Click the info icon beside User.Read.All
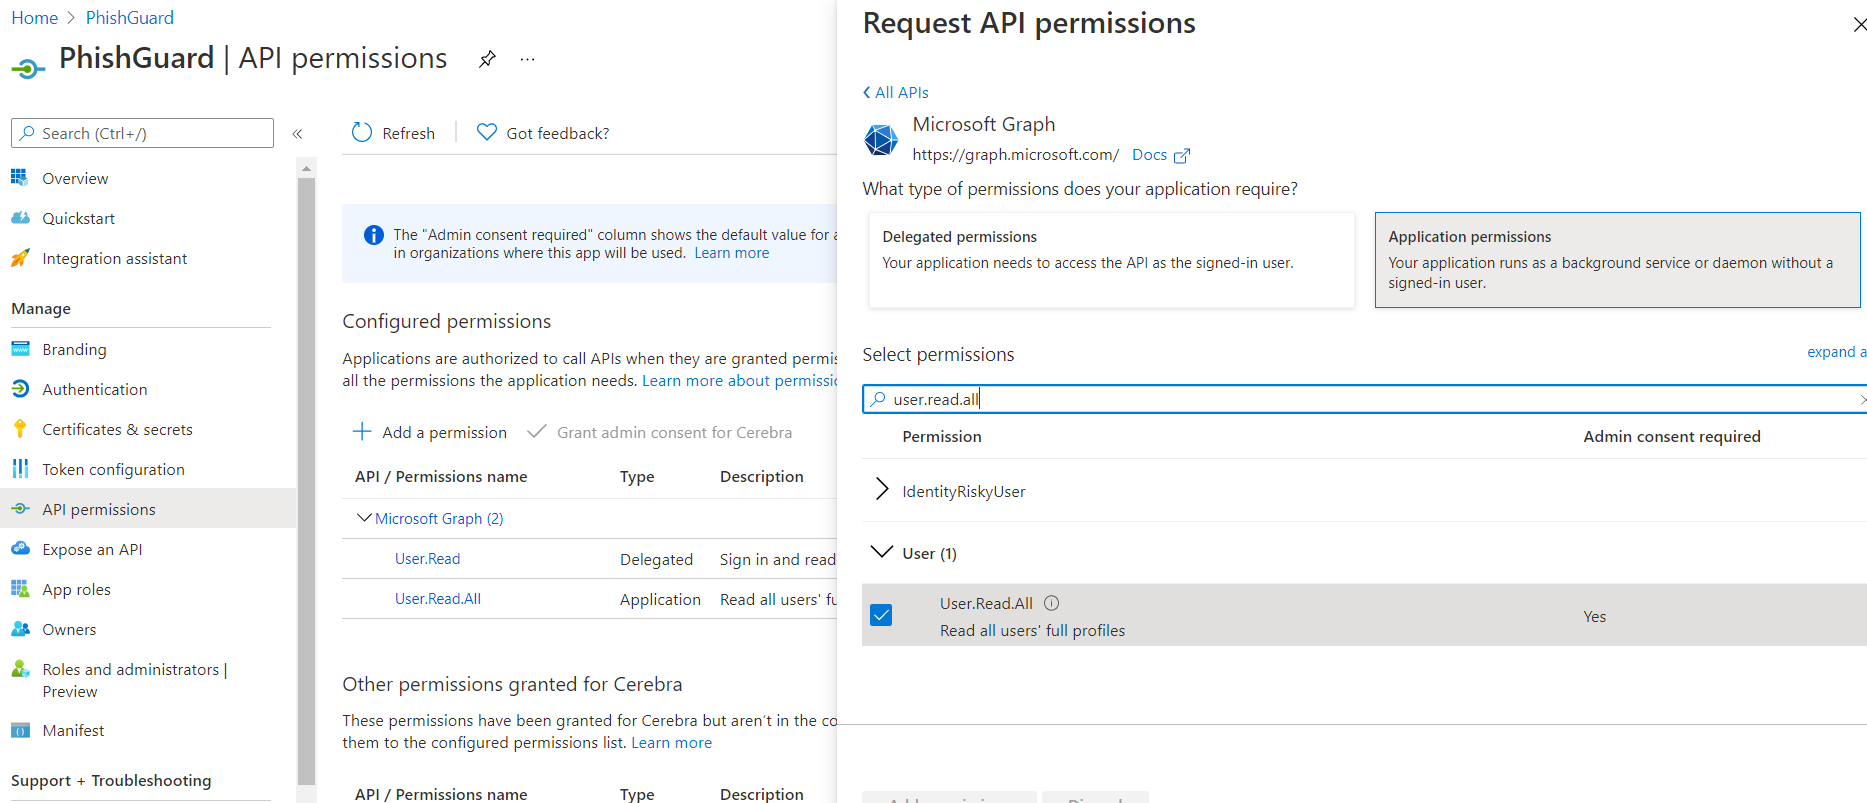 click(1051, 603)
